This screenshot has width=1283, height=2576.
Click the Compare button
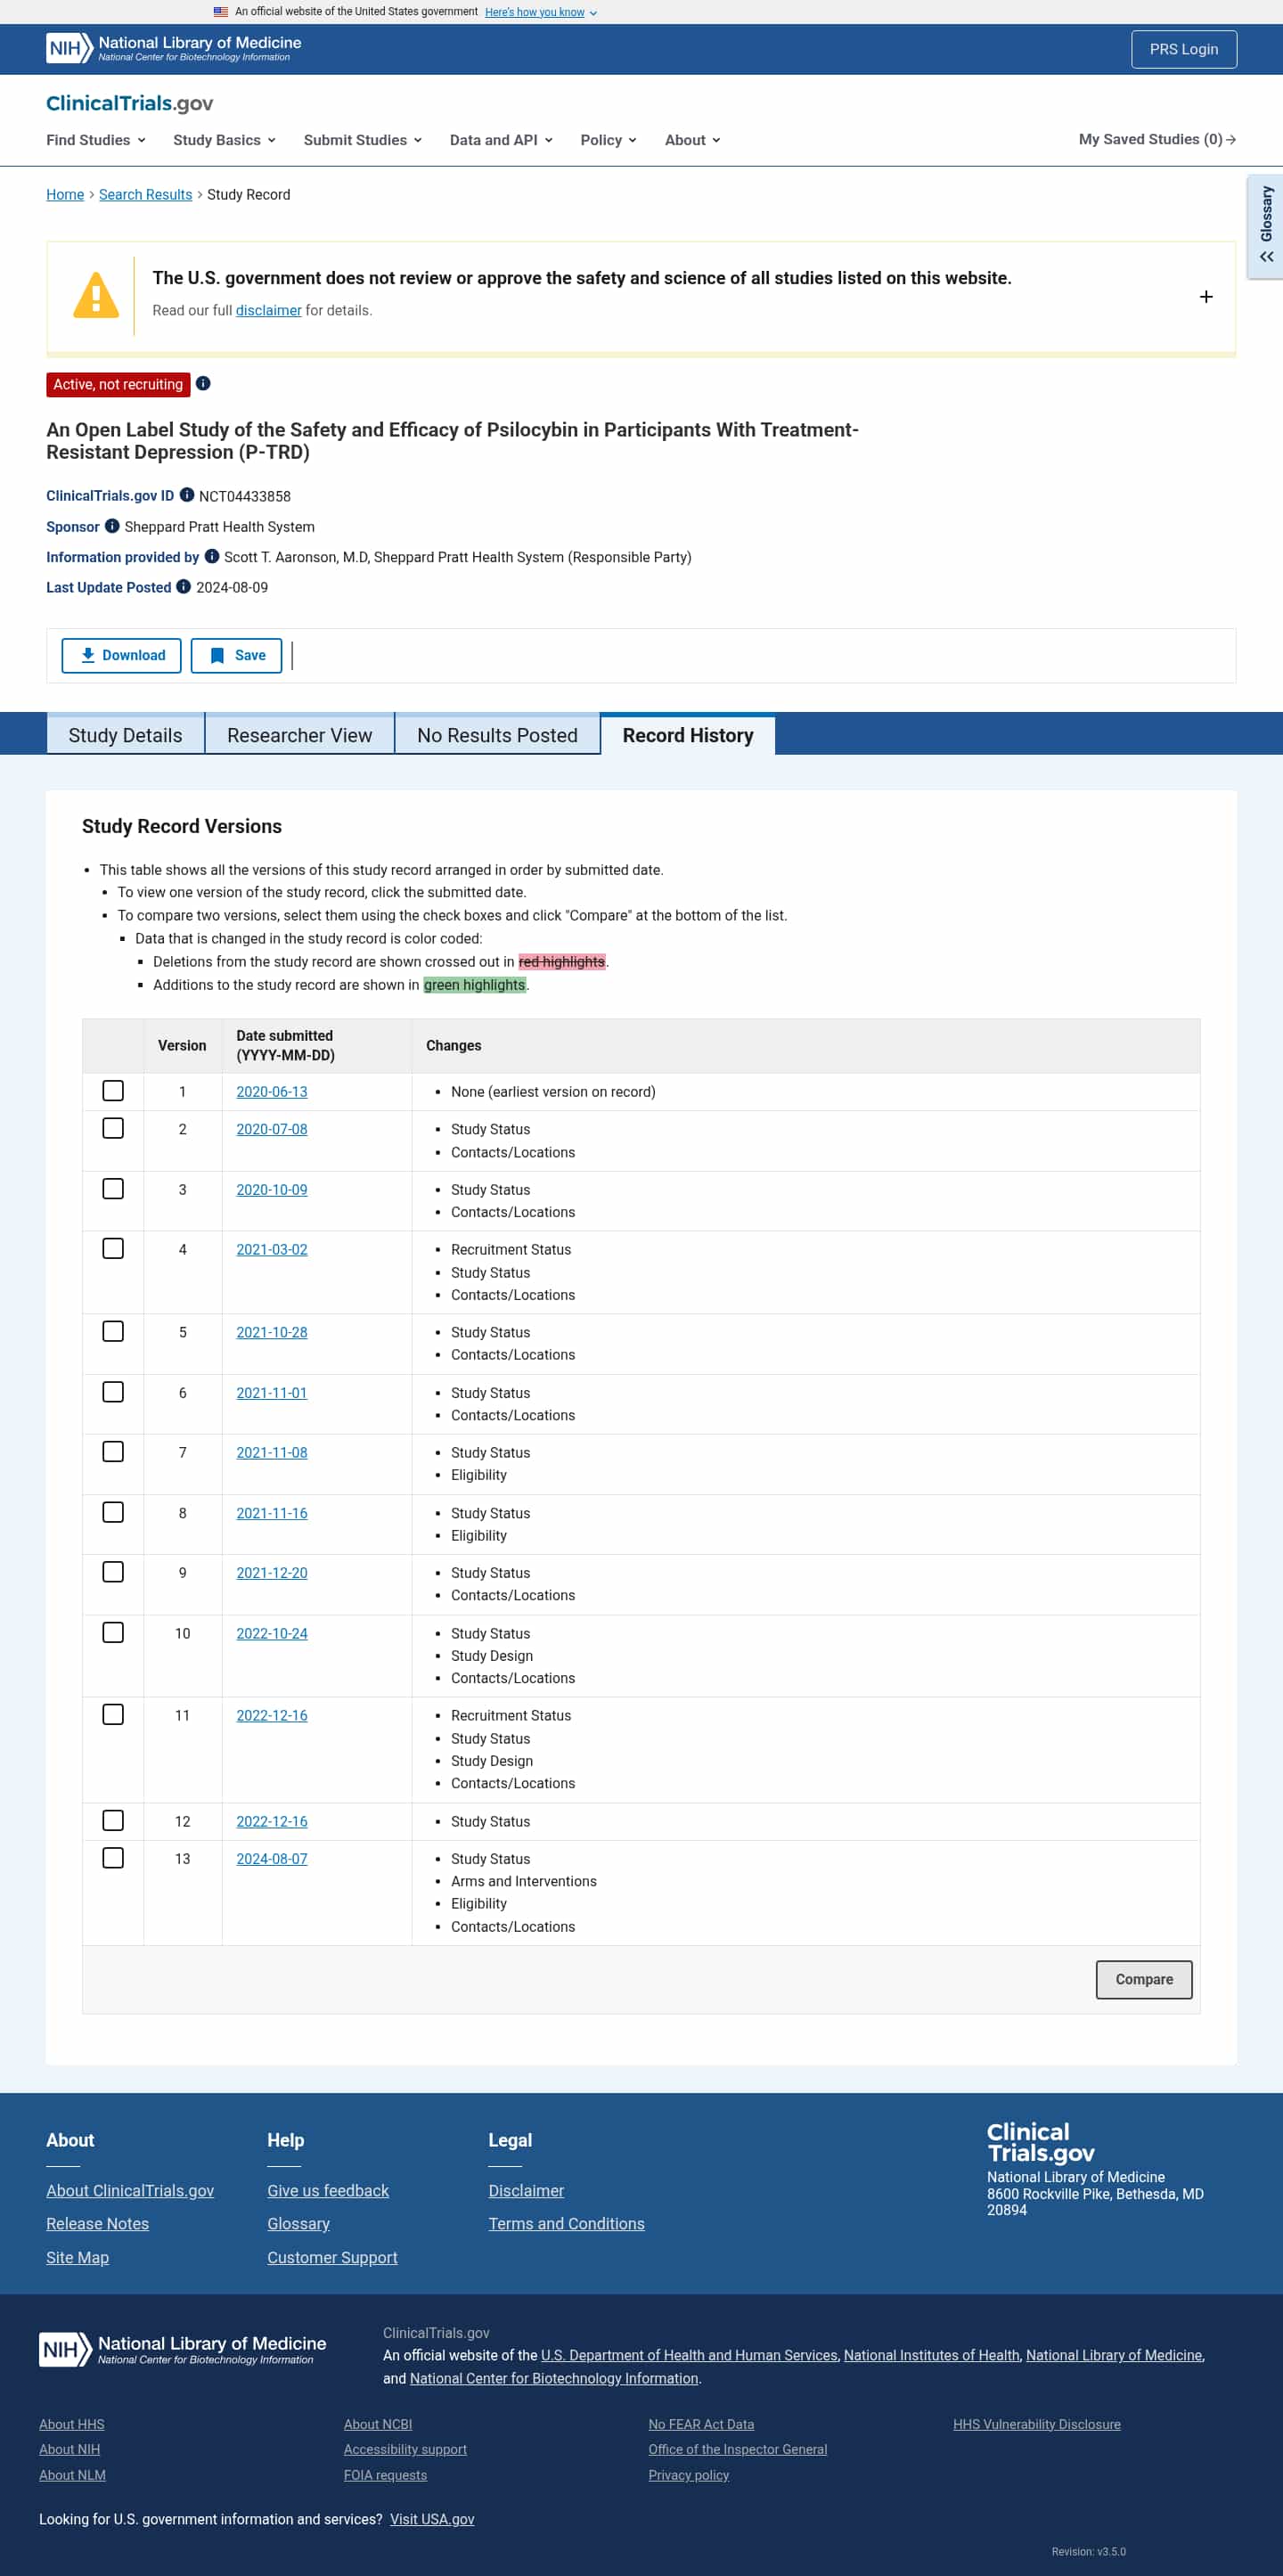tap(1144, 1980)
